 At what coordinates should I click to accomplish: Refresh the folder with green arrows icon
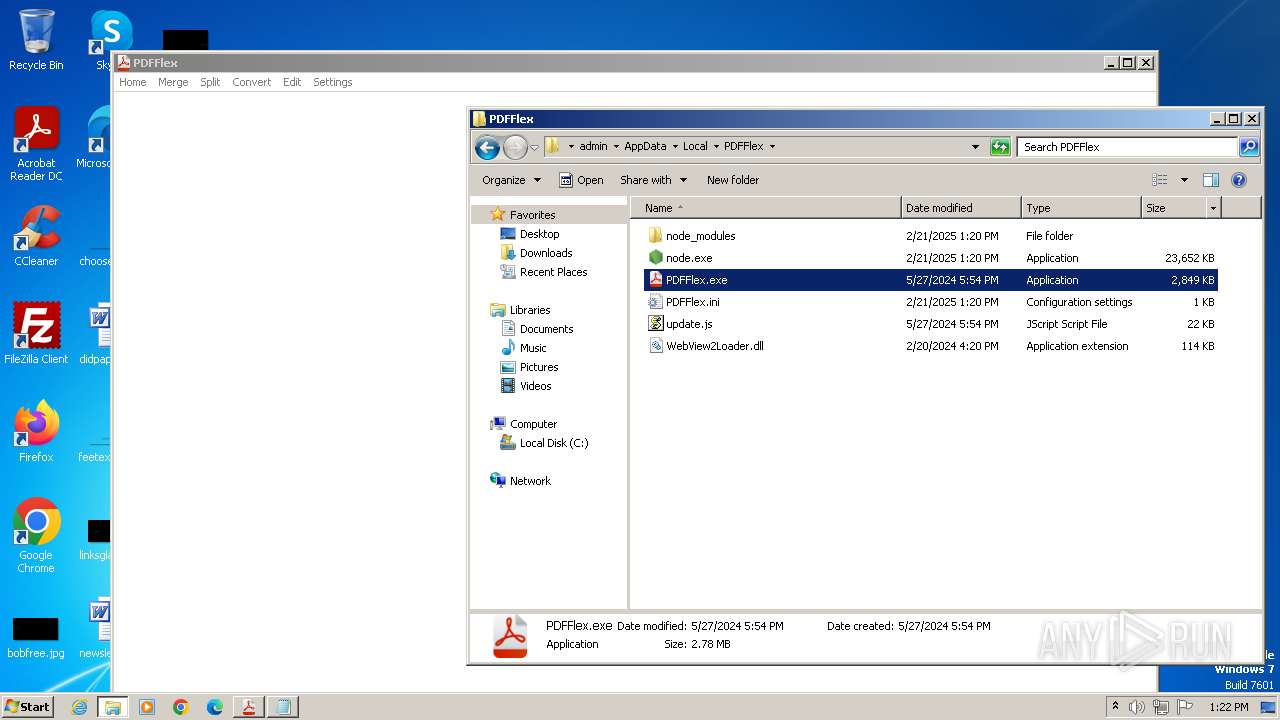[x=1000, y=147]
